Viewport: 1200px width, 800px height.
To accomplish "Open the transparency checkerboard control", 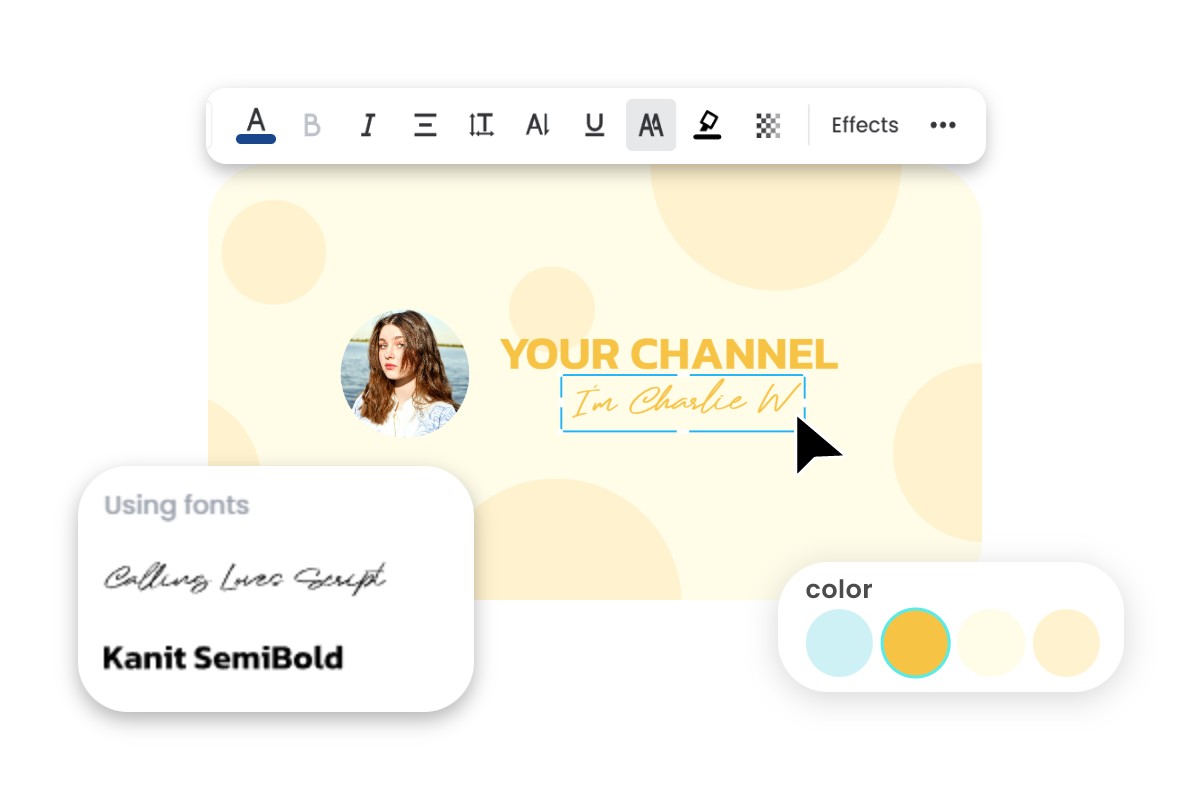I will tap(767, 124).
